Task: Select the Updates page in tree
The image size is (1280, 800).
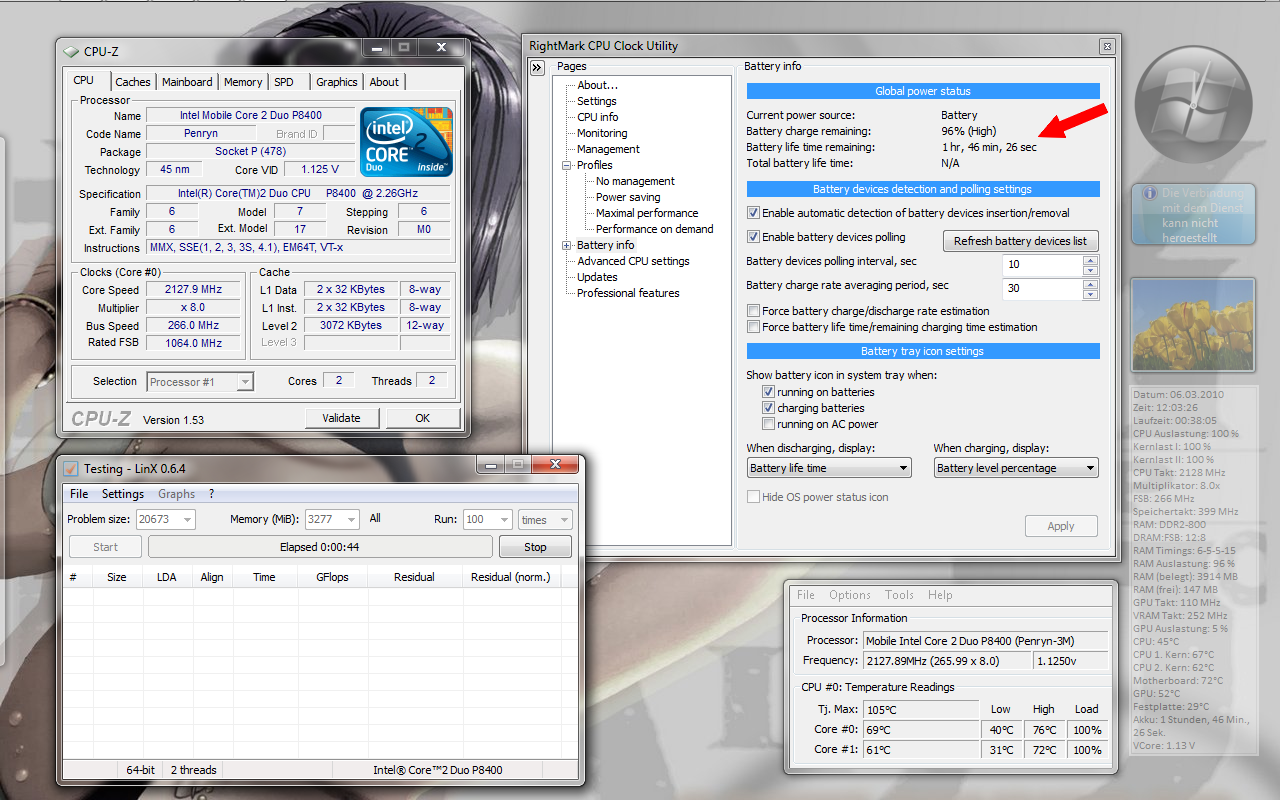Action: tap(597, 277)
